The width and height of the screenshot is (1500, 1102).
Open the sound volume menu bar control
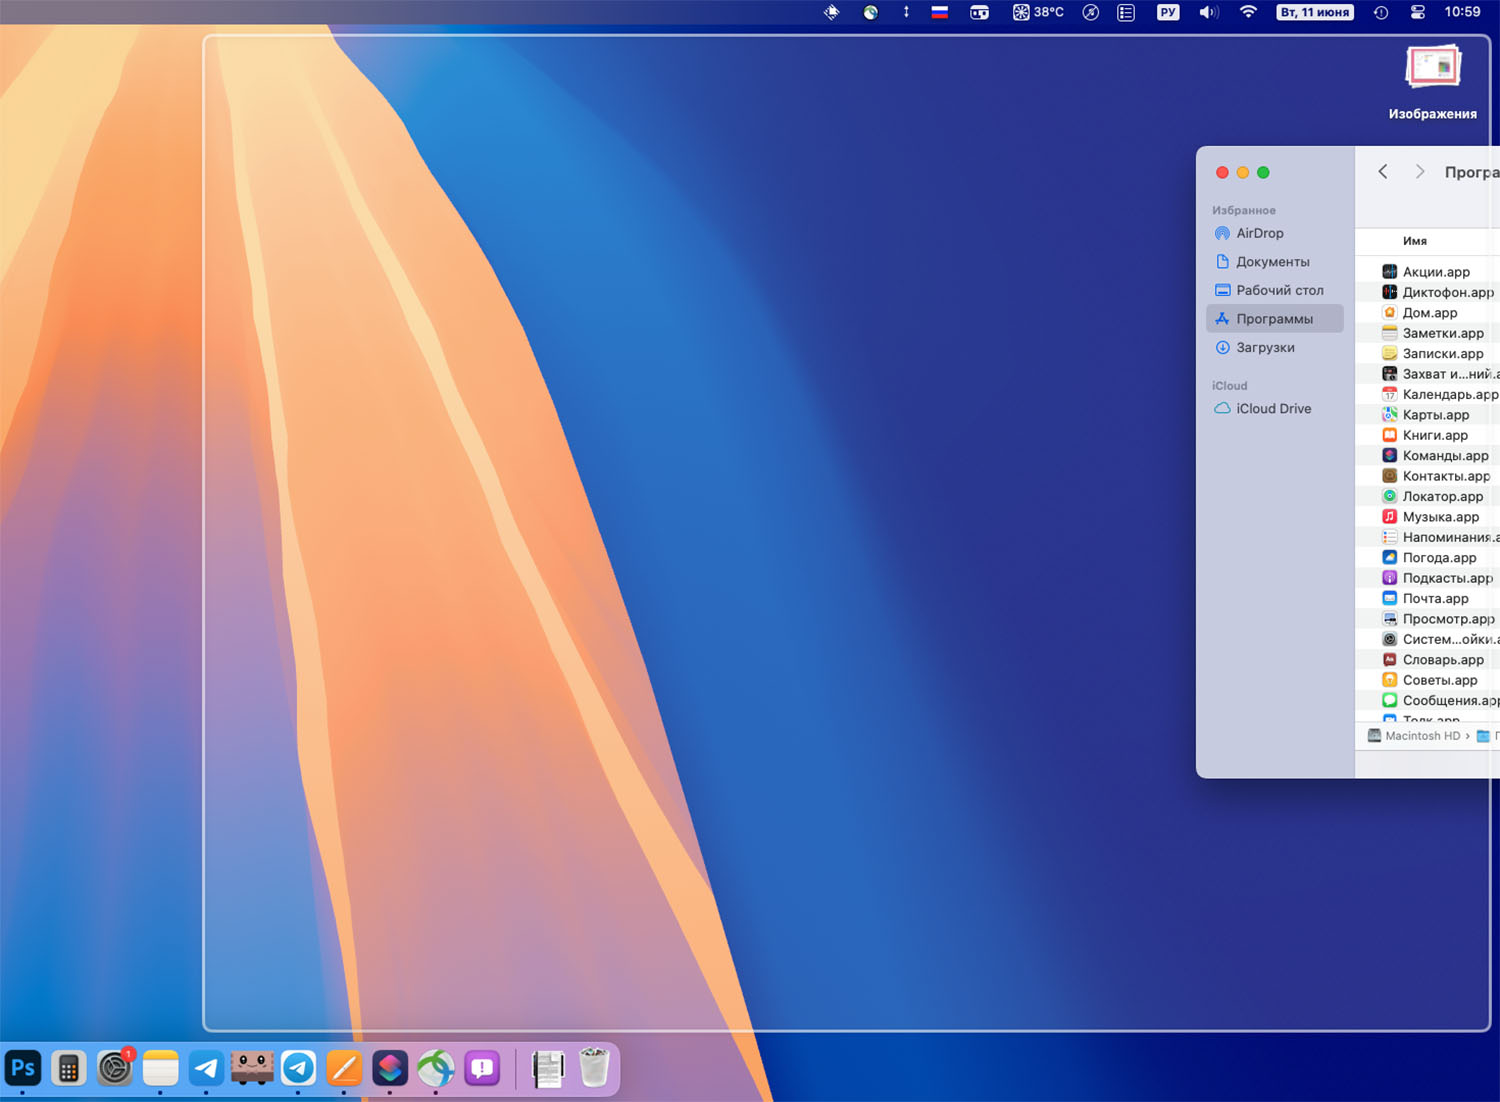point(1208,12)
